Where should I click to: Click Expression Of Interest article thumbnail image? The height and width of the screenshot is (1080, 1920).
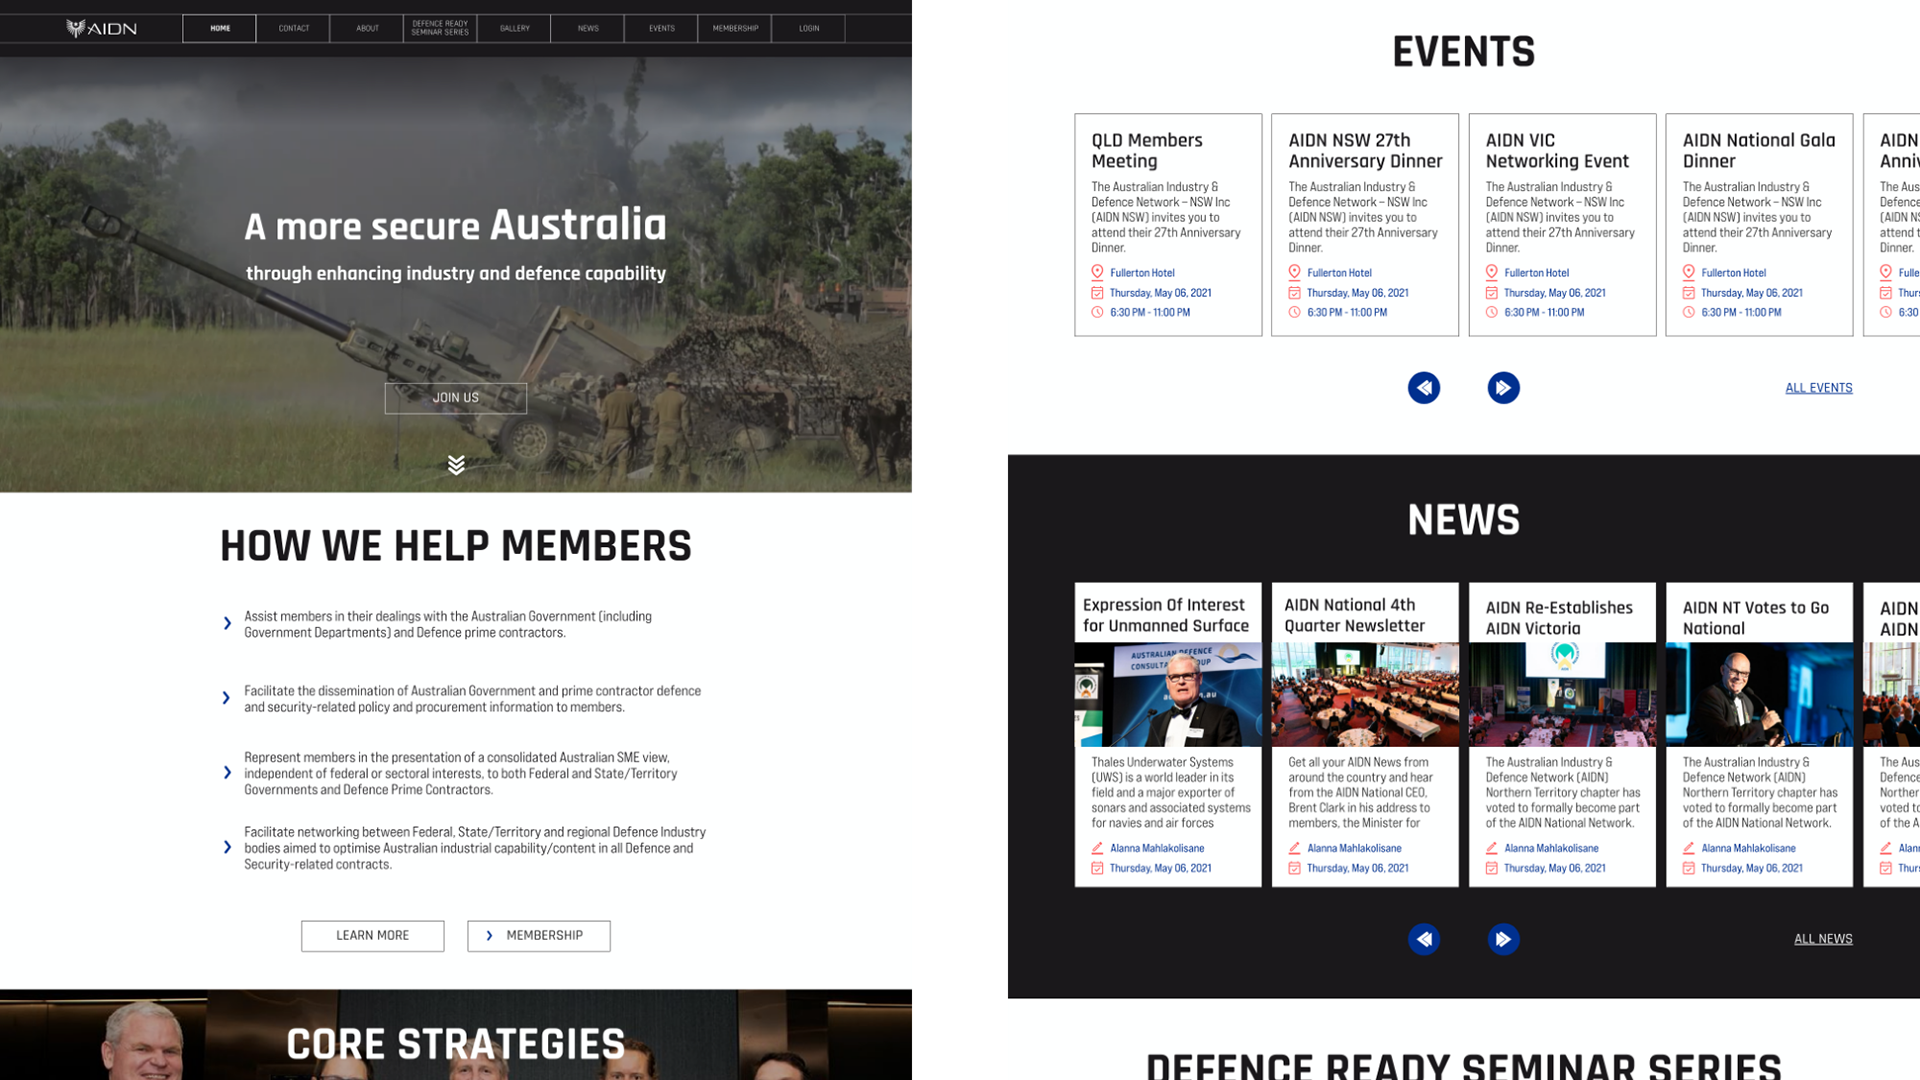click(1168, 695)
